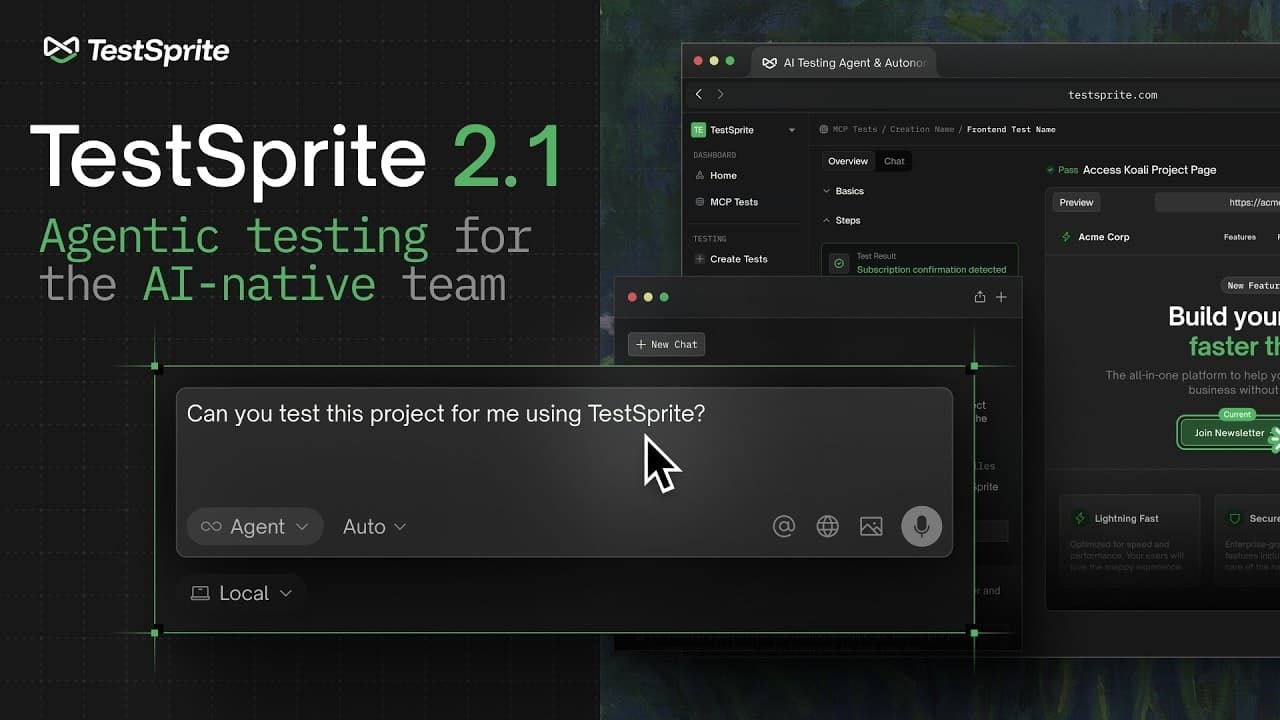This screenshot has width=1280, height=720.
Task: Click the share icon in the chat window
Action: (x=980, y=296)
